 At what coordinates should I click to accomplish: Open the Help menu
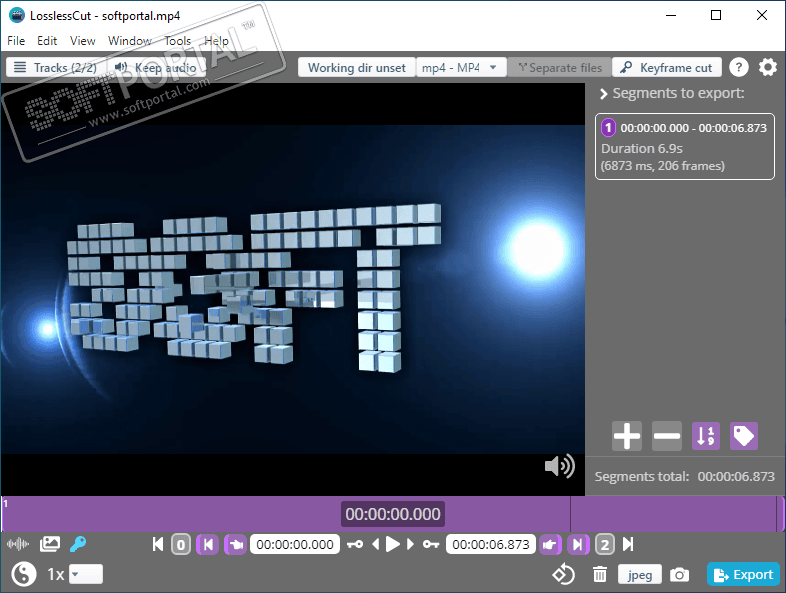click(x=216, y=41)
